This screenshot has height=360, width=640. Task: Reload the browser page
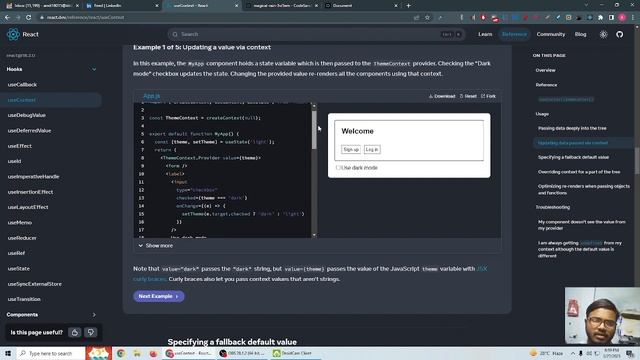click(28, 18)
